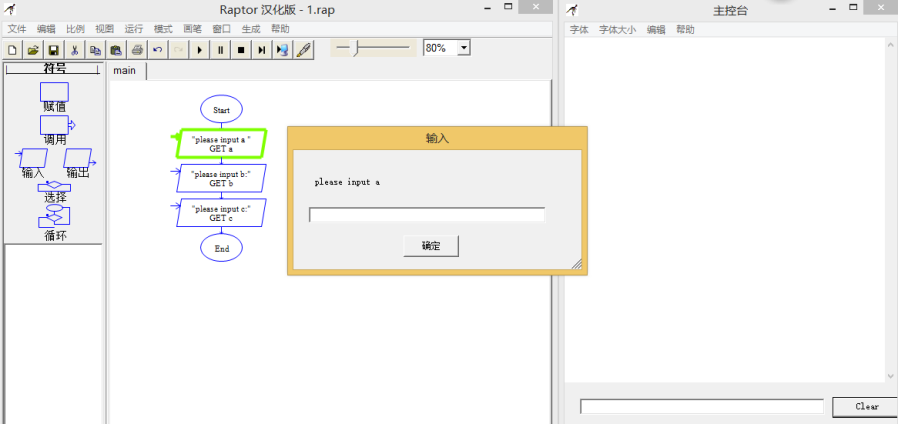Click the 符号 symbols panel header

click(55, 69)
